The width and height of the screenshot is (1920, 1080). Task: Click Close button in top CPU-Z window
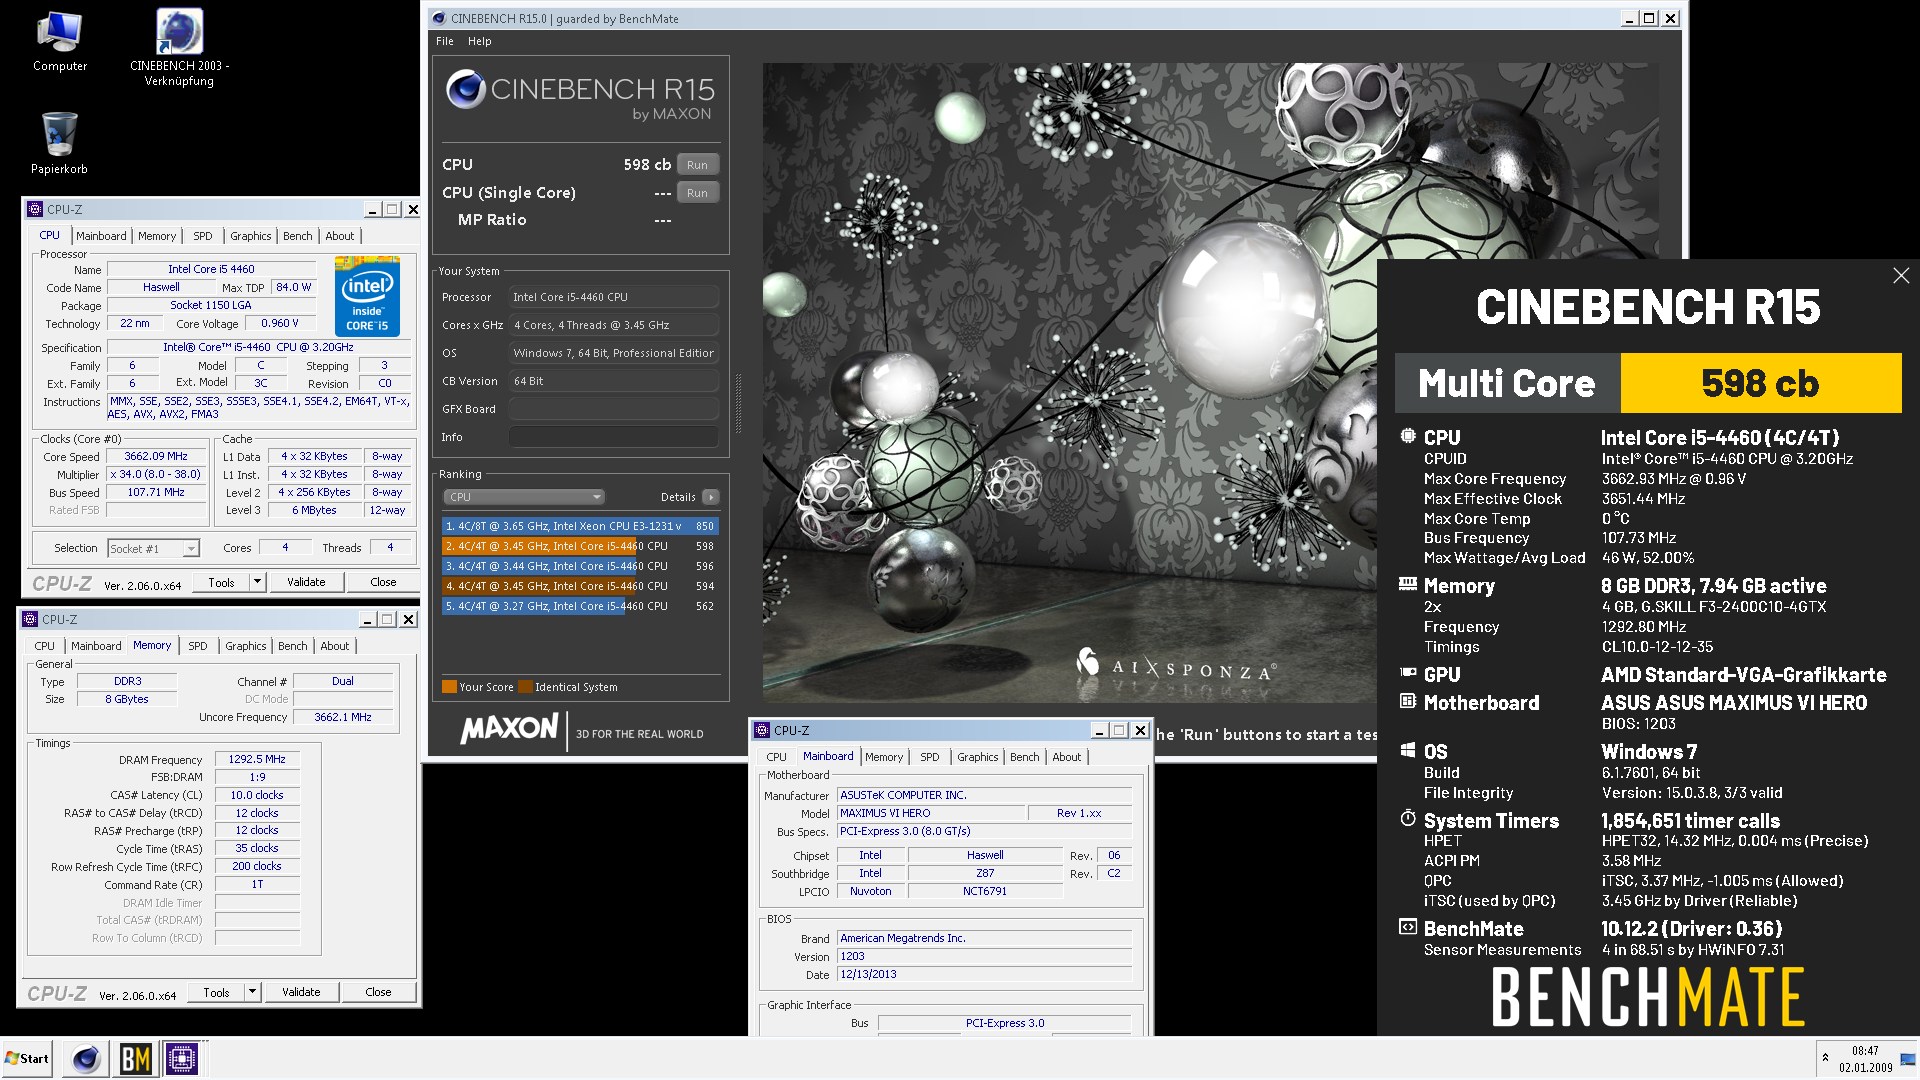coord(383,582)
